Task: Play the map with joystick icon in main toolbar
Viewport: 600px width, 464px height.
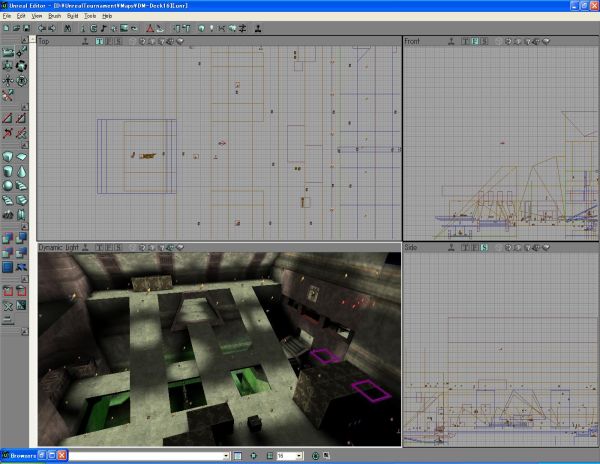Action: 258,28
